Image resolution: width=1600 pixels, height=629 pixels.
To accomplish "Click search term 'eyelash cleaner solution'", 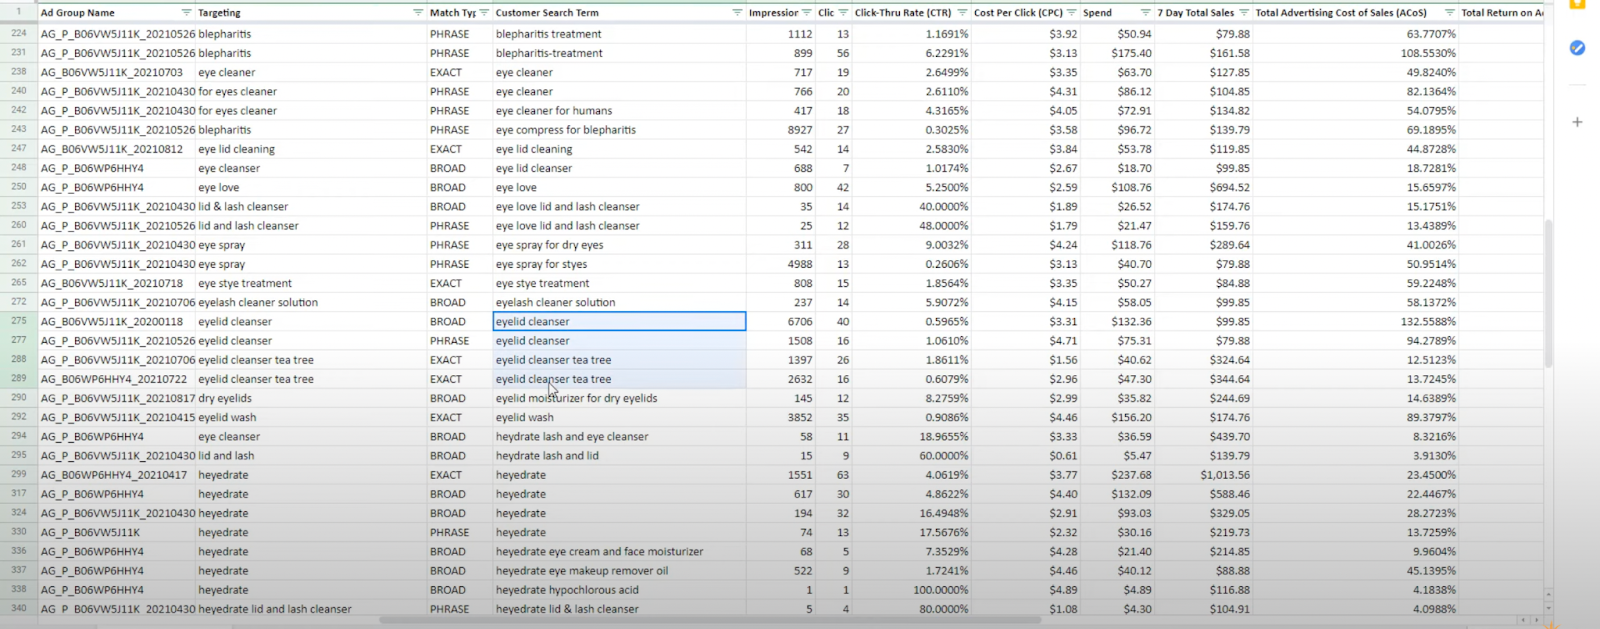I will click(555, 302).
